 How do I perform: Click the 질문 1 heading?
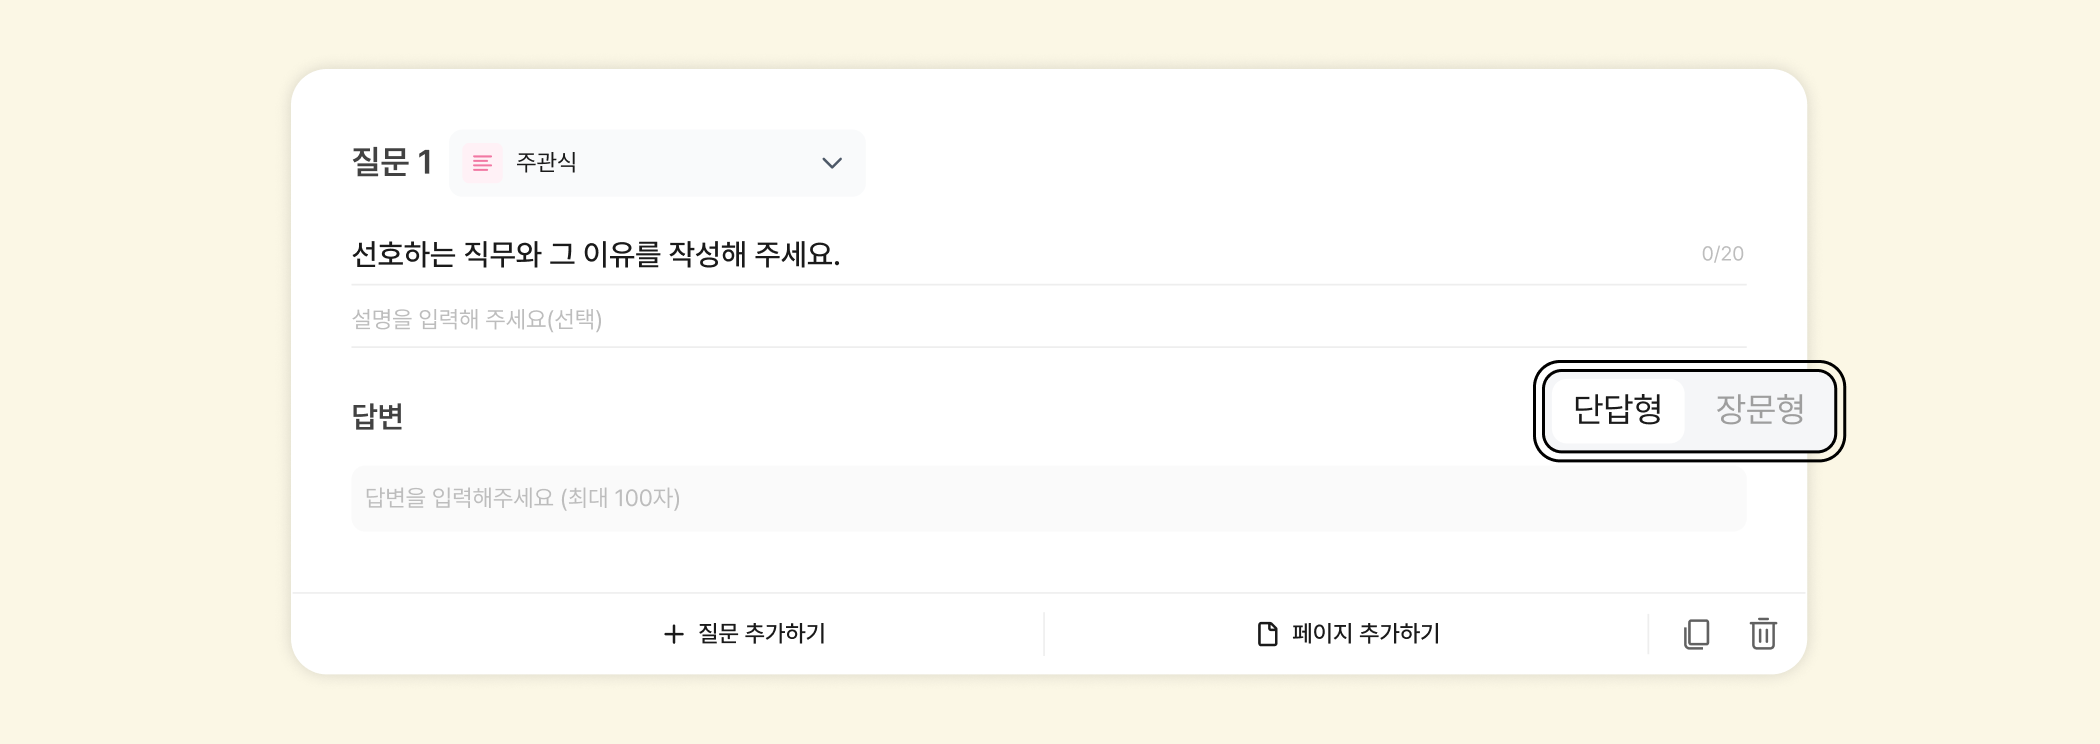point(391,162)
